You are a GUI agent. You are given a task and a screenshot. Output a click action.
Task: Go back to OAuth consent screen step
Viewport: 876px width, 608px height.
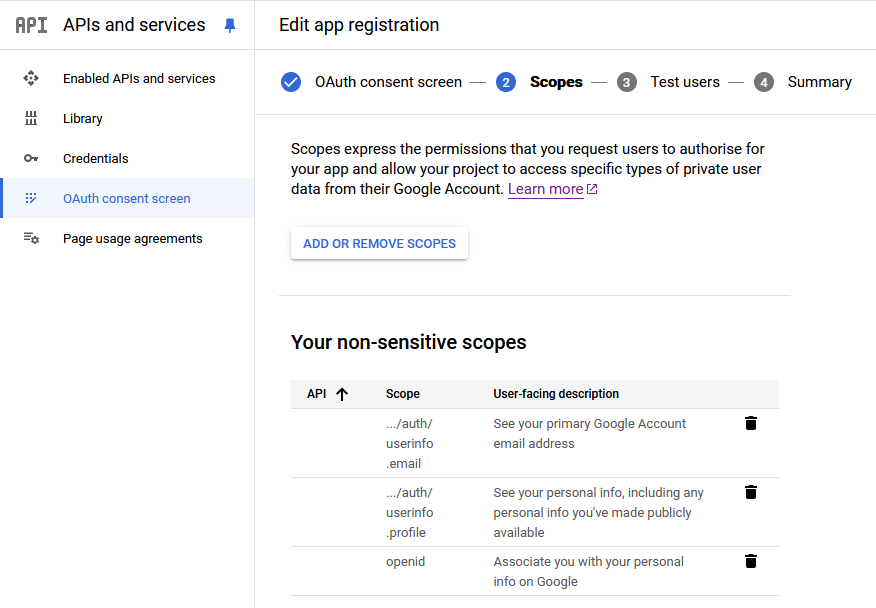tap(388, 82)
